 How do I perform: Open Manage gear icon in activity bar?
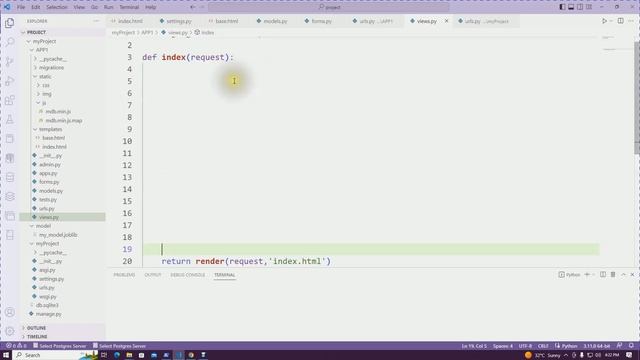coord(10,331)
